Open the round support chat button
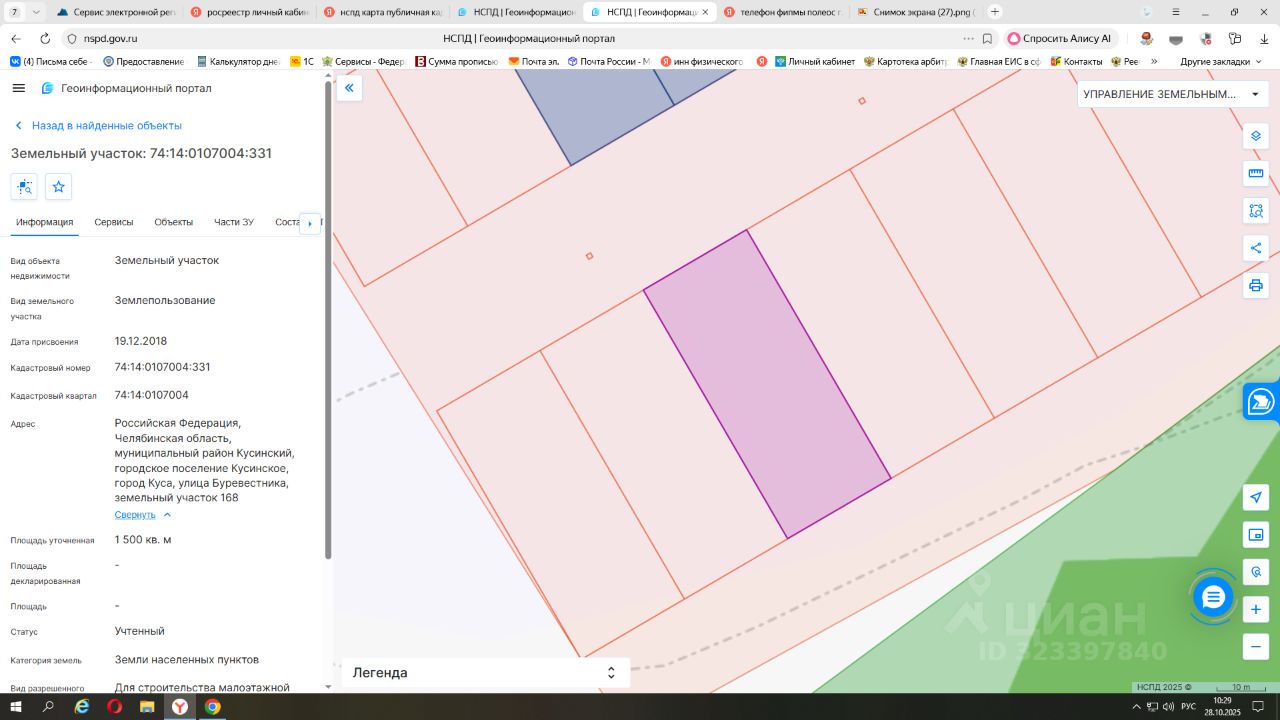Screen dimensions: 1280x720 click(1214, 597)
